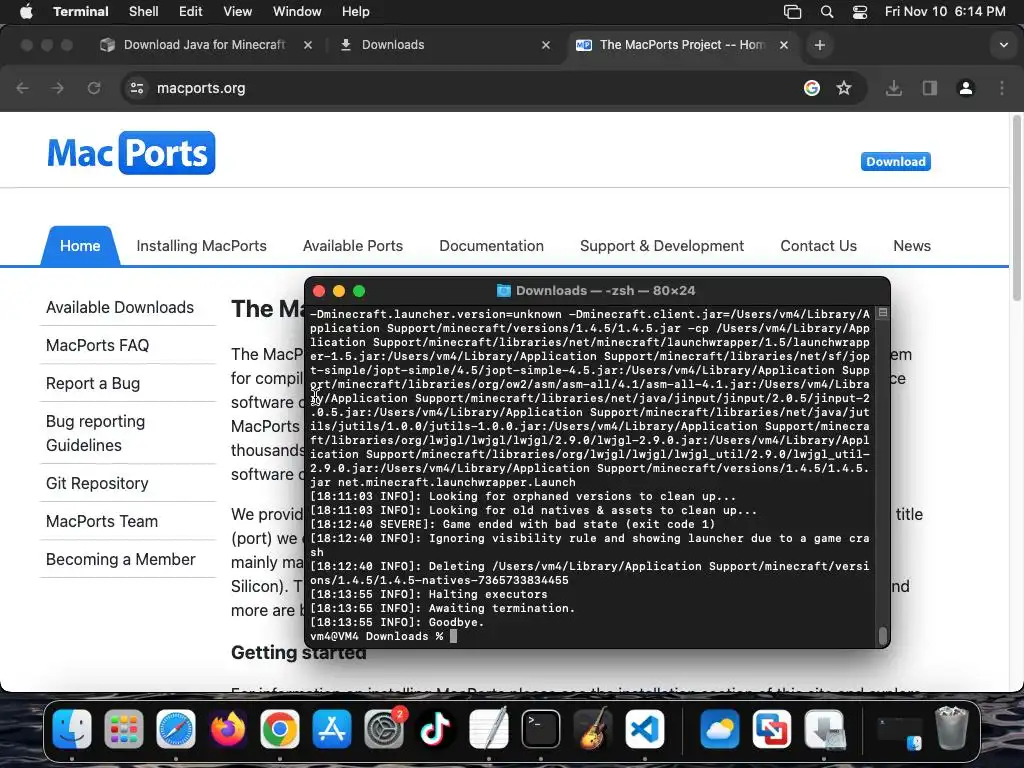Screen dimensions: 1024x768
Task: Open Report a Bug sidebar link
Action: click(93, 383)
